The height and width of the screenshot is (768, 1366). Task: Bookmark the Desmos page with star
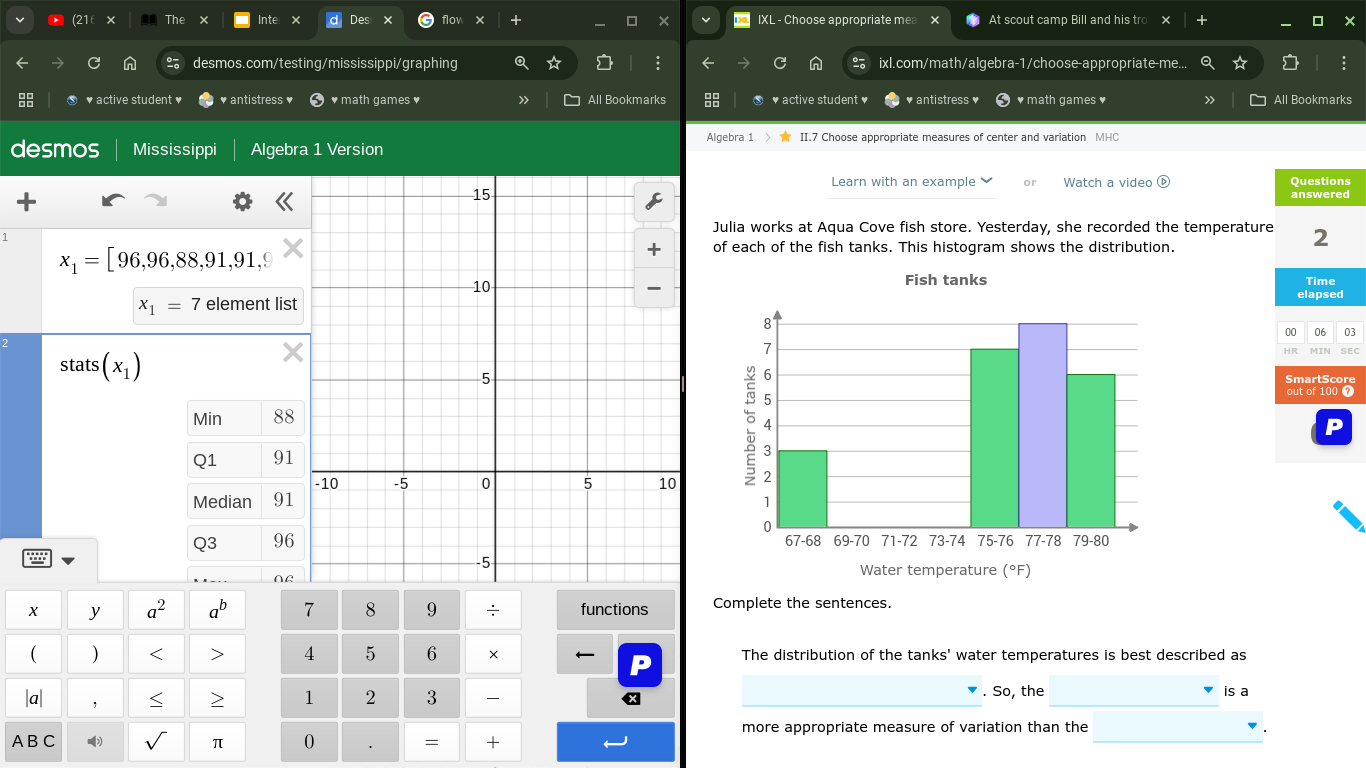(554, 63)
